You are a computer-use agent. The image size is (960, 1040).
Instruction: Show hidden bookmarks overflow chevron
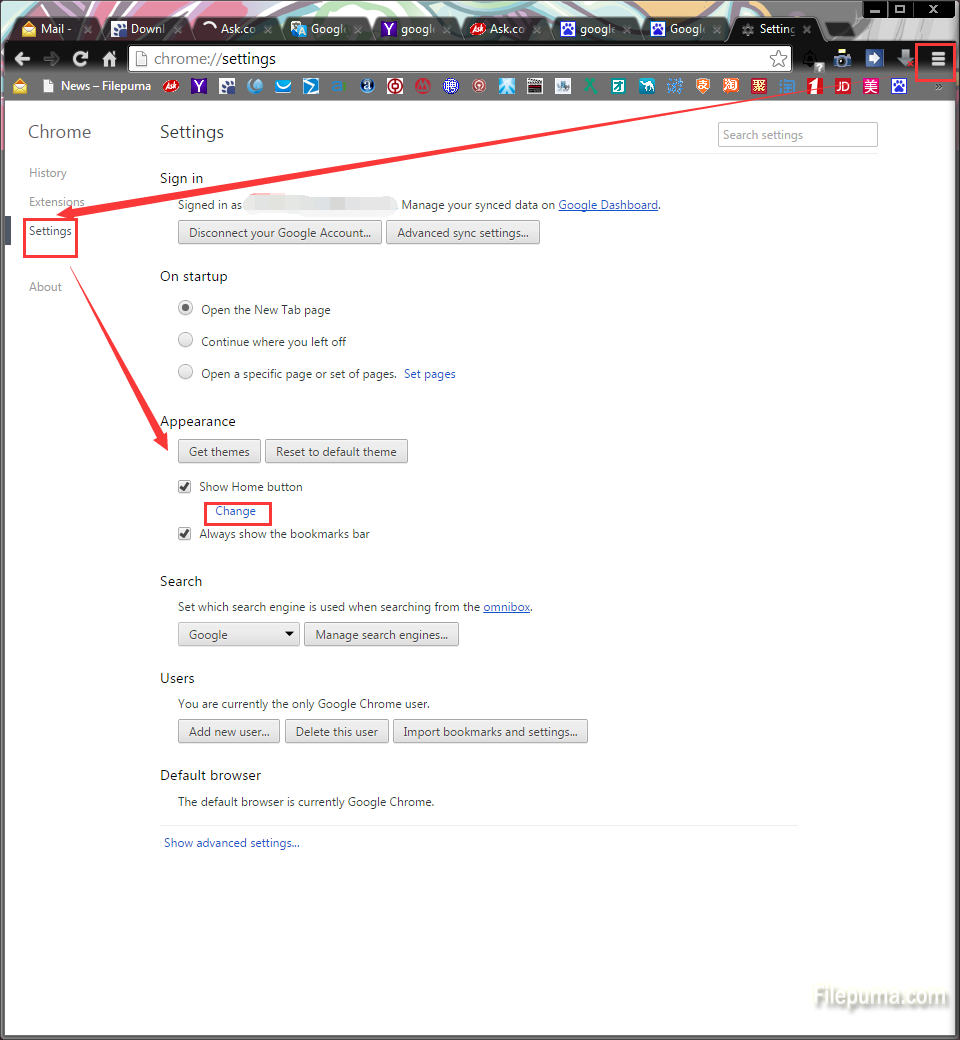pyautogui.click(x=938, y=87)
